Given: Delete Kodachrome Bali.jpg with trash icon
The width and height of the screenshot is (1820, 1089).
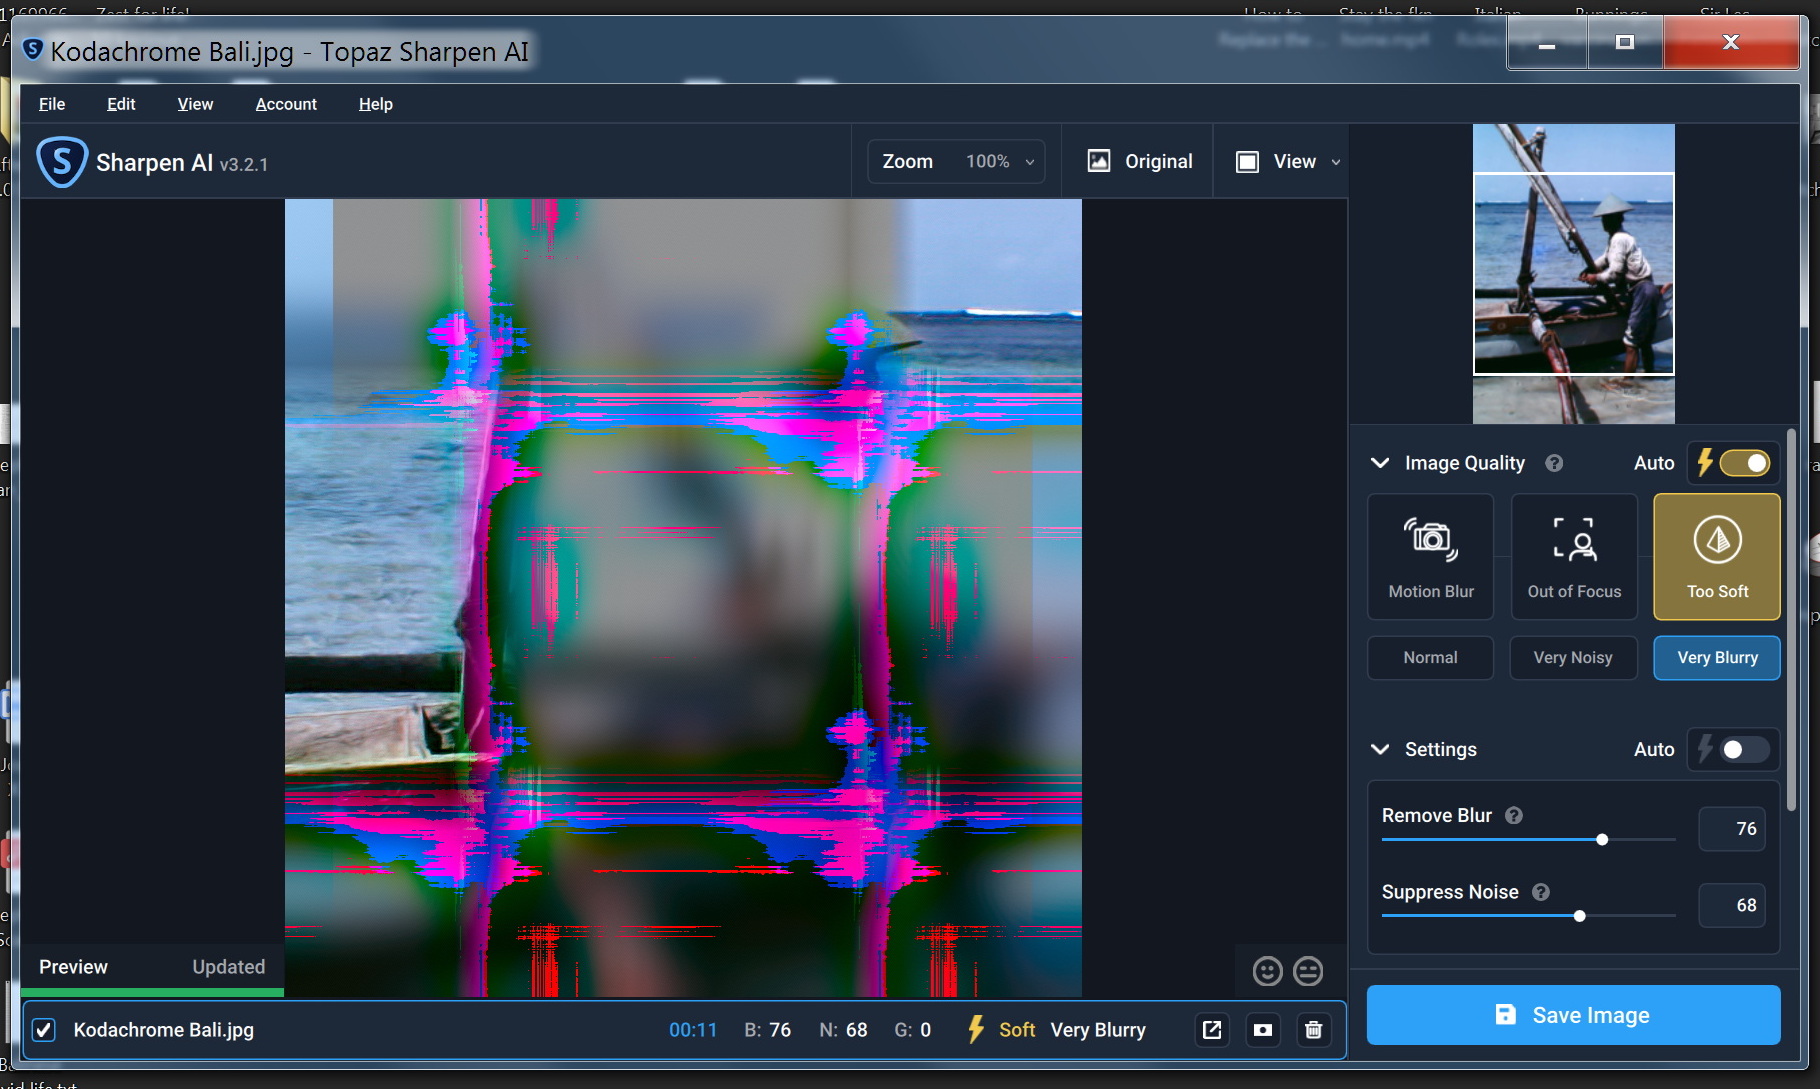Looking at the screenshot, I should tap(1314, 1030).
